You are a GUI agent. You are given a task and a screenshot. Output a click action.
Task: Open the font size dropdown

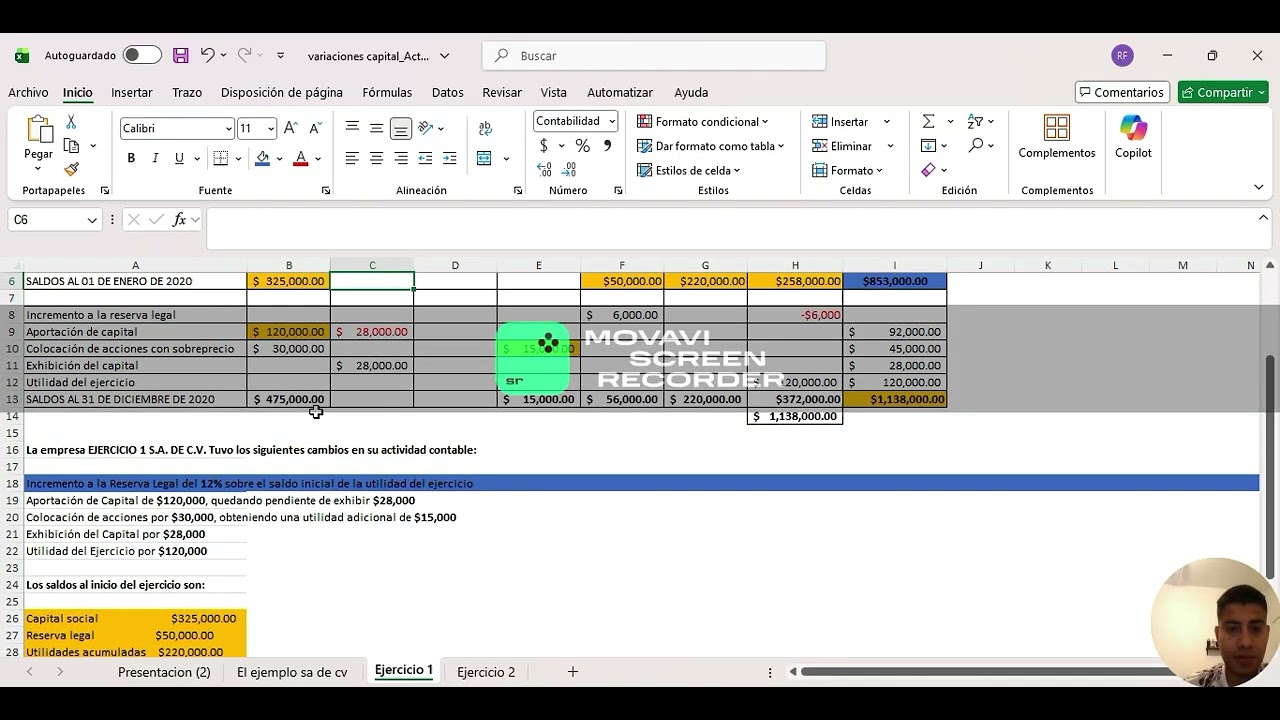pos(270,129)
